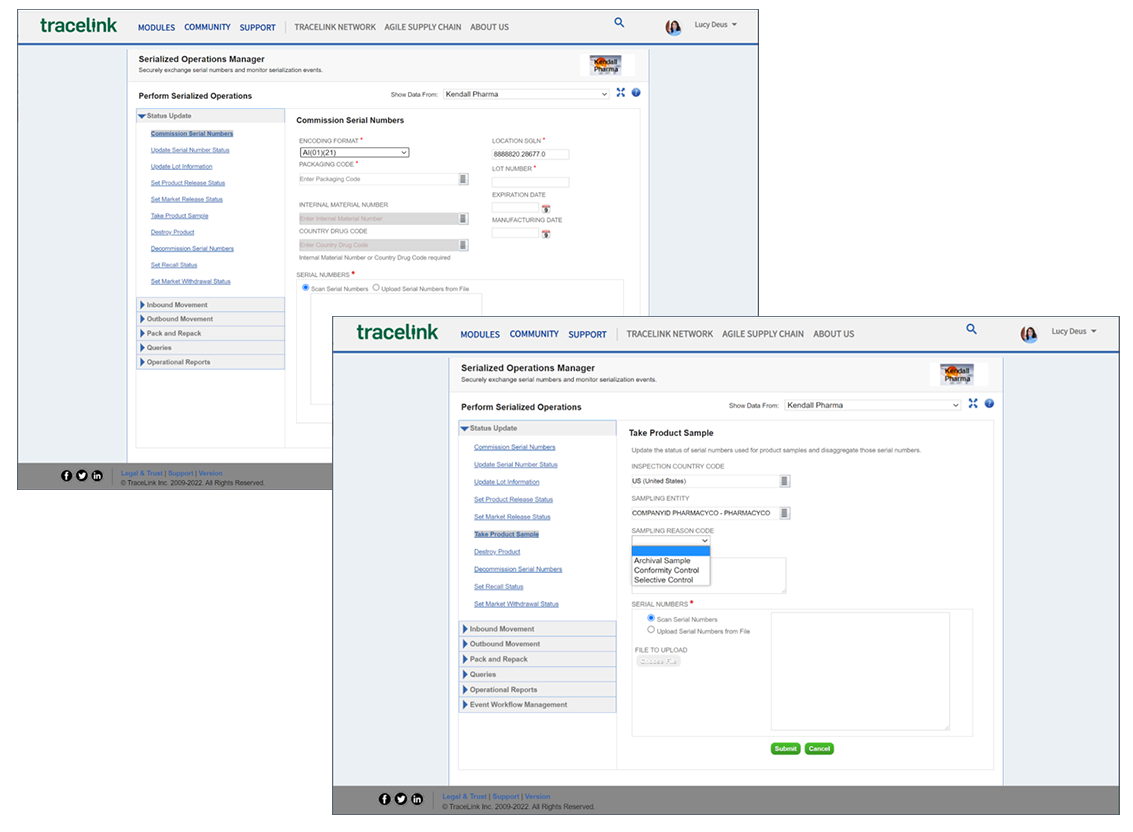Open Update Lot Information link in front window
1133x832 pixels.
point(507,482)
